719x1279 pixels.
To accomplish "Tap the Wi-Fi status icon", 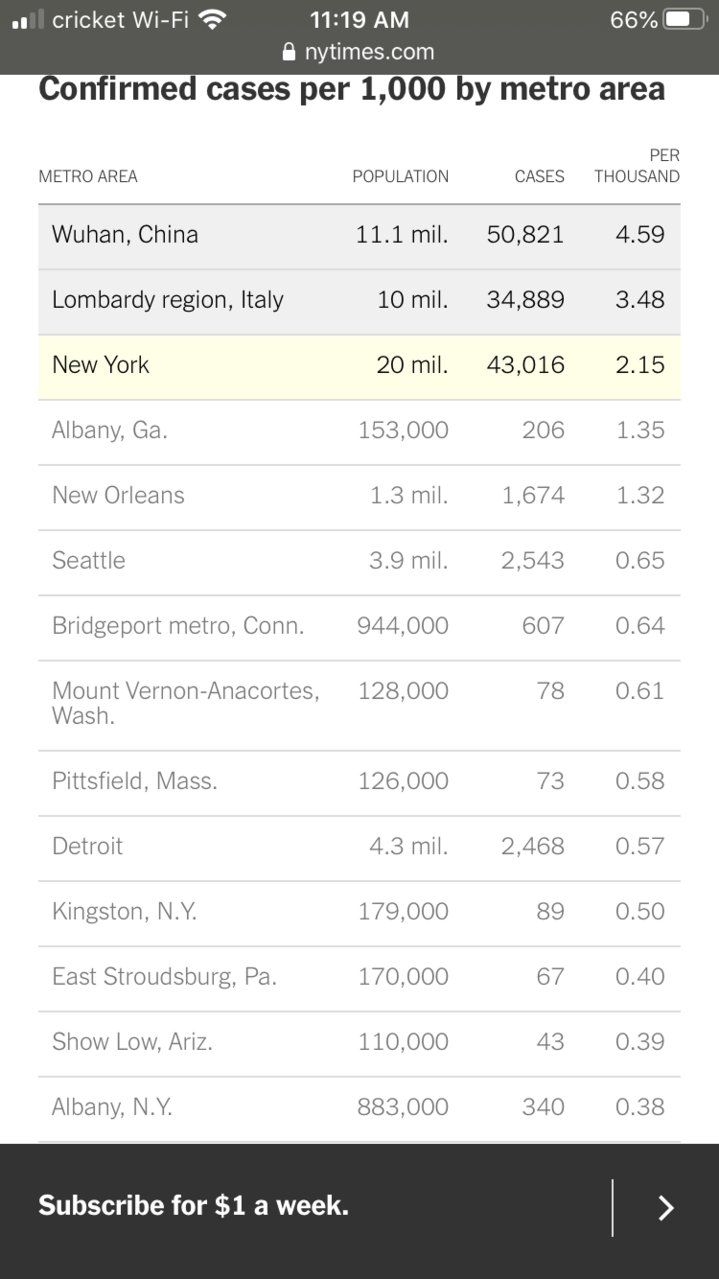I will coord(212,19).
